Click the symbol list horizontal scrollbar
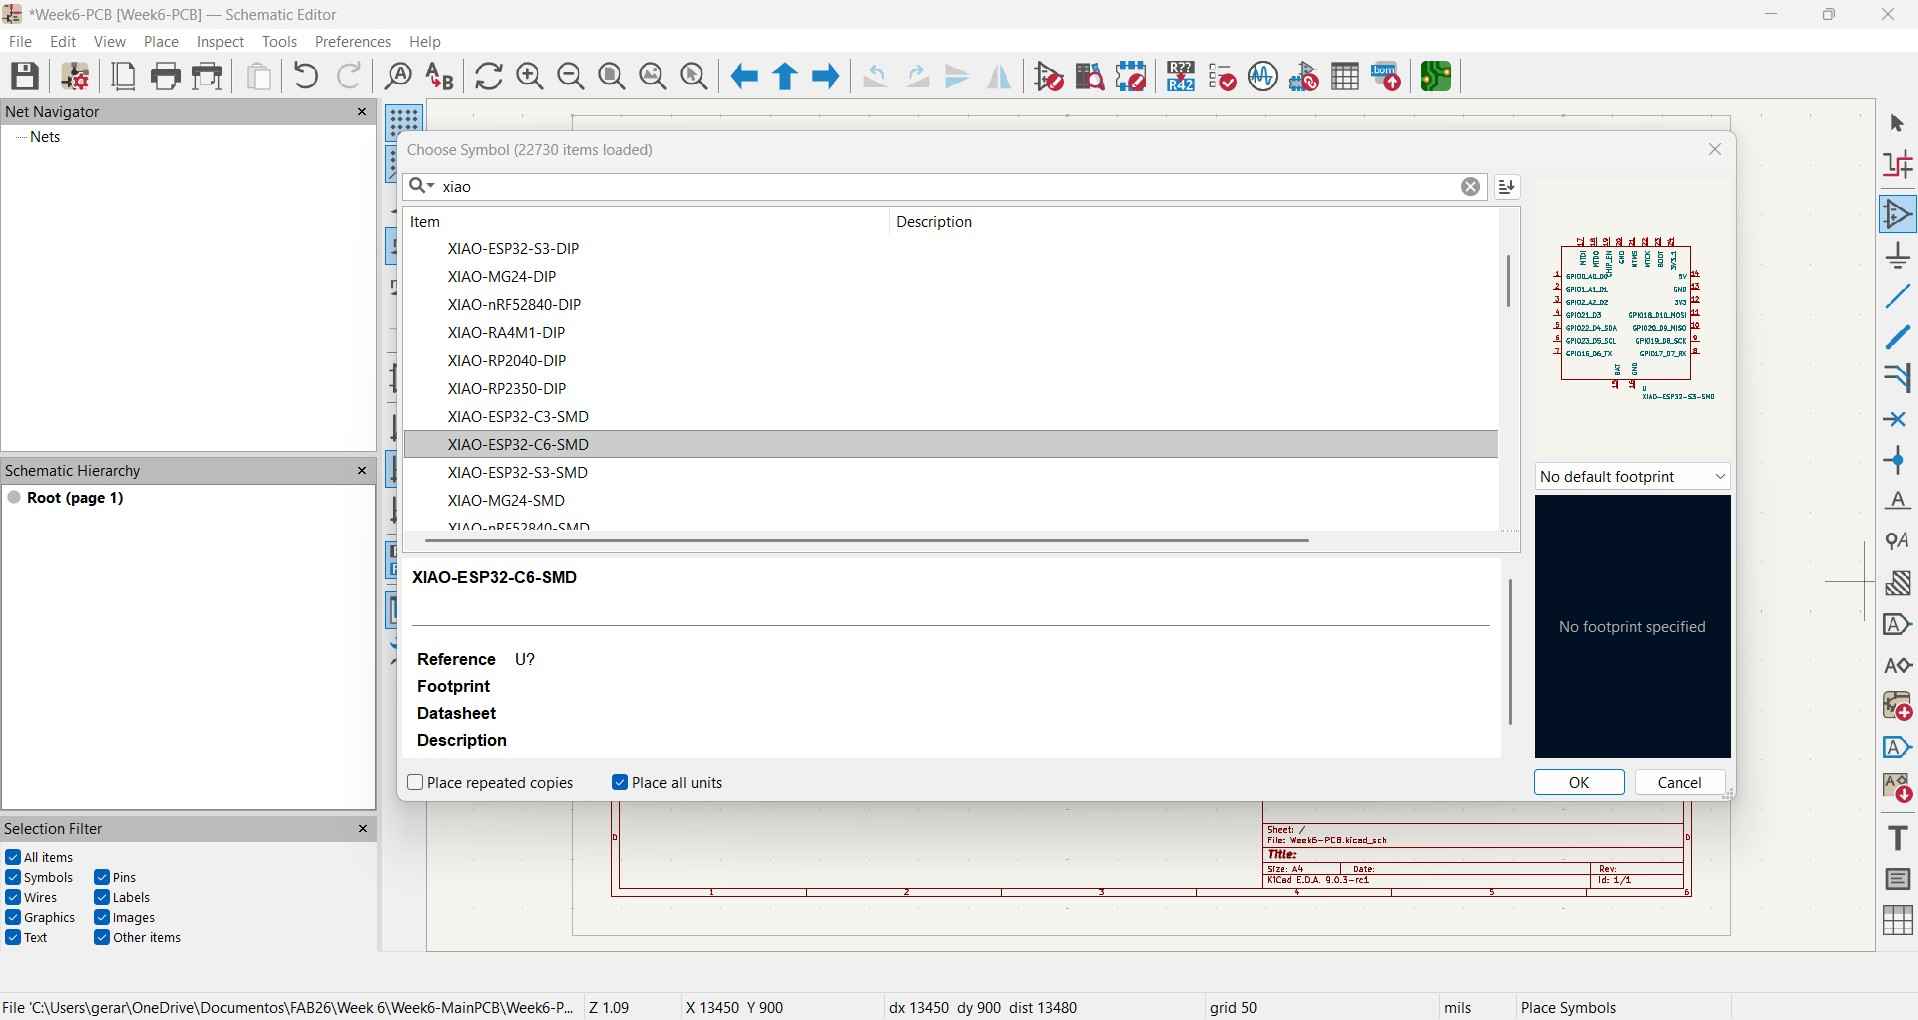Screen dimensions: 1918x1020 (x=867, y=541)
